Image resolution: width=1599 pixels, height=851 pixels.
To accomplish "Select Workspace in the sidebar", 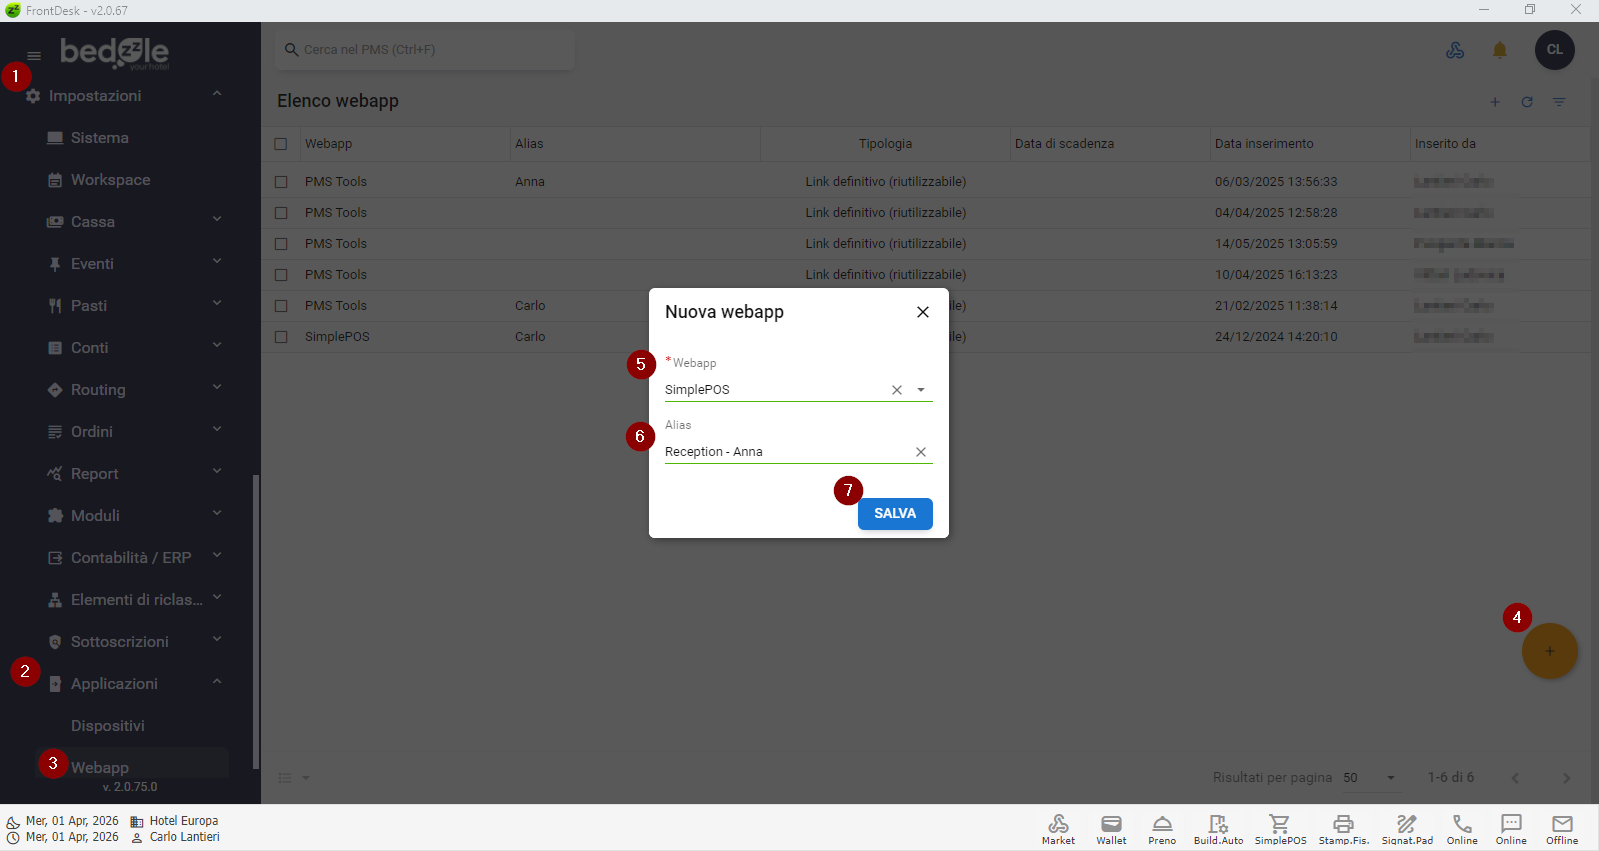I will (x=110, y=180).
